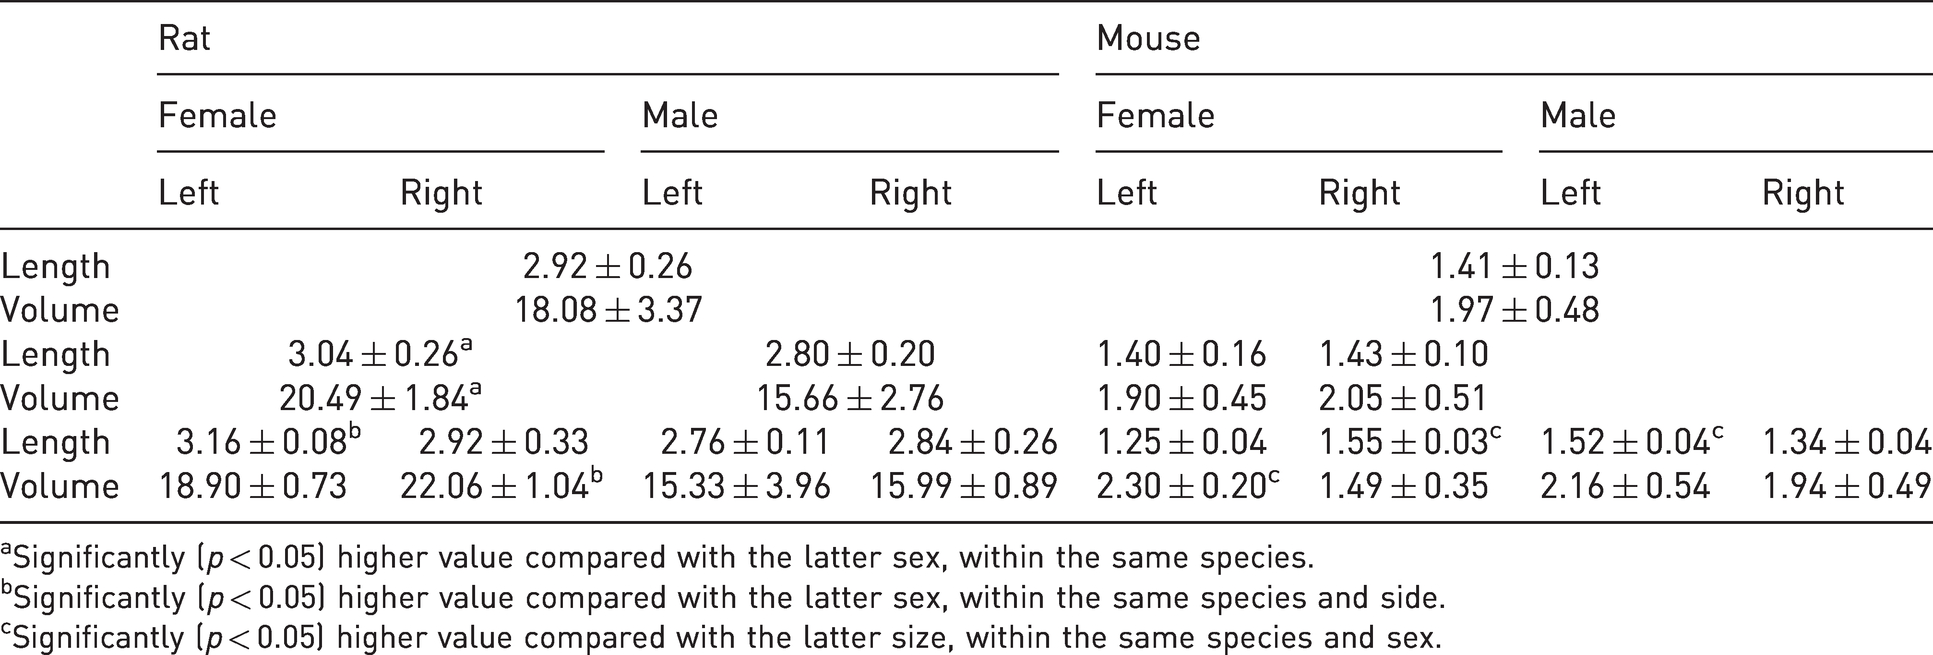Click value 22.06 ± 1.04 in the volume row
This screenshot has height=655, width=1933.
502,485
